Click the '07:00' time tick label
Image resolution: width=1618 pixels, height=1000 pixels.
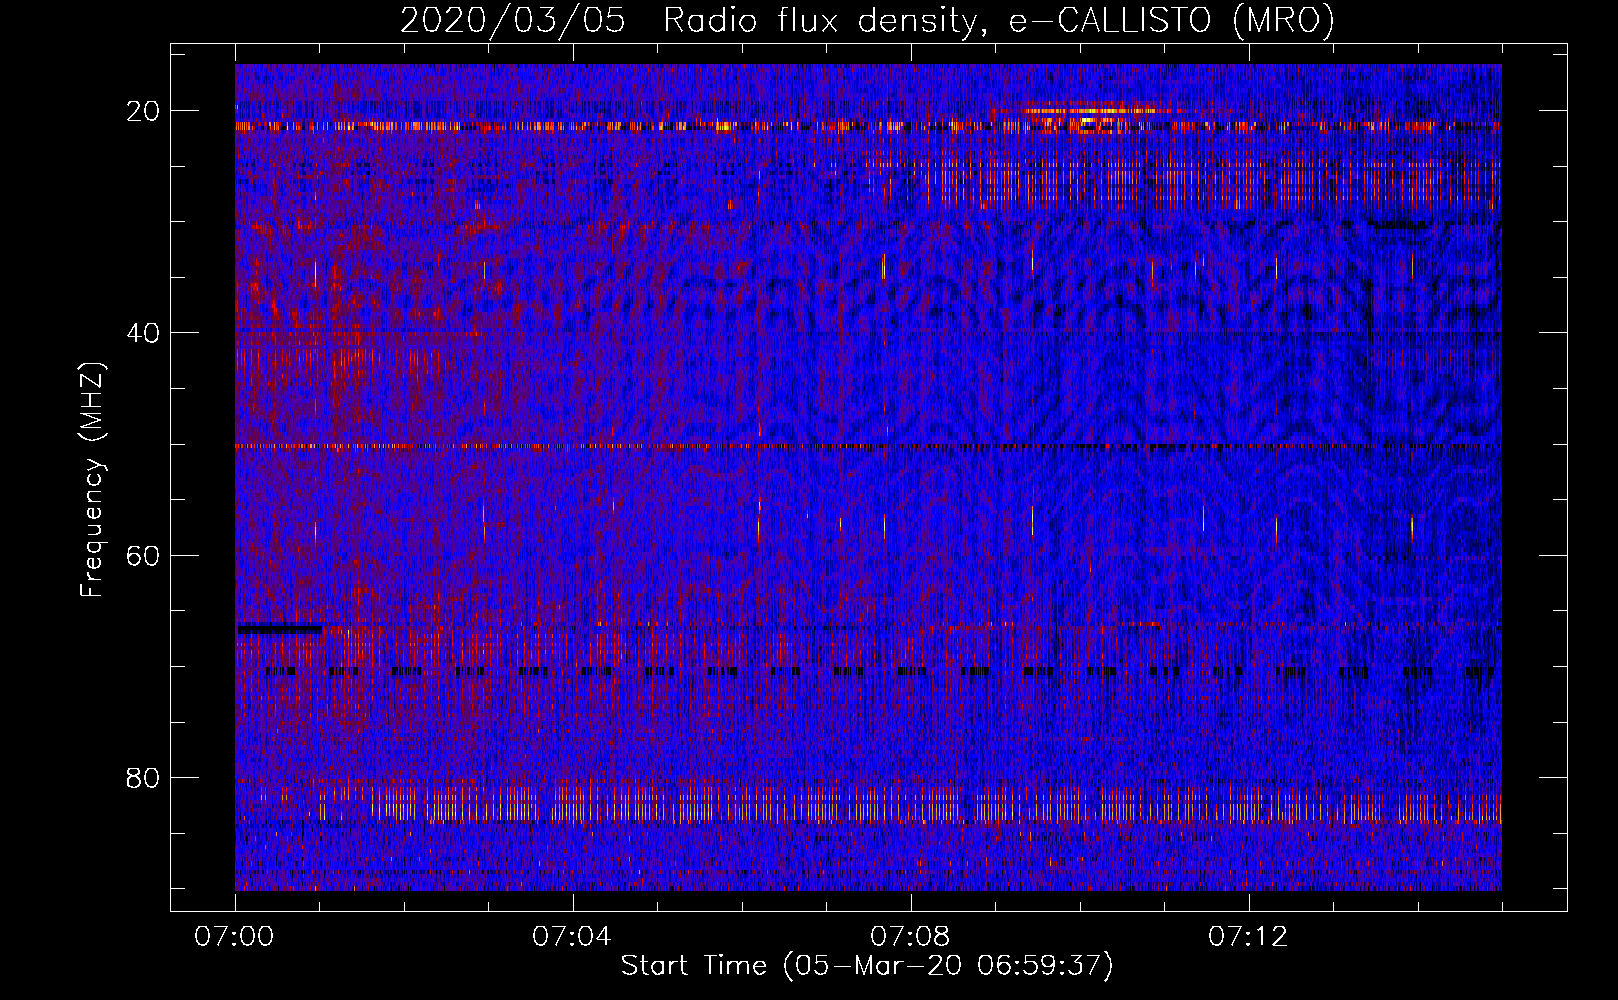tap(234, 937)
